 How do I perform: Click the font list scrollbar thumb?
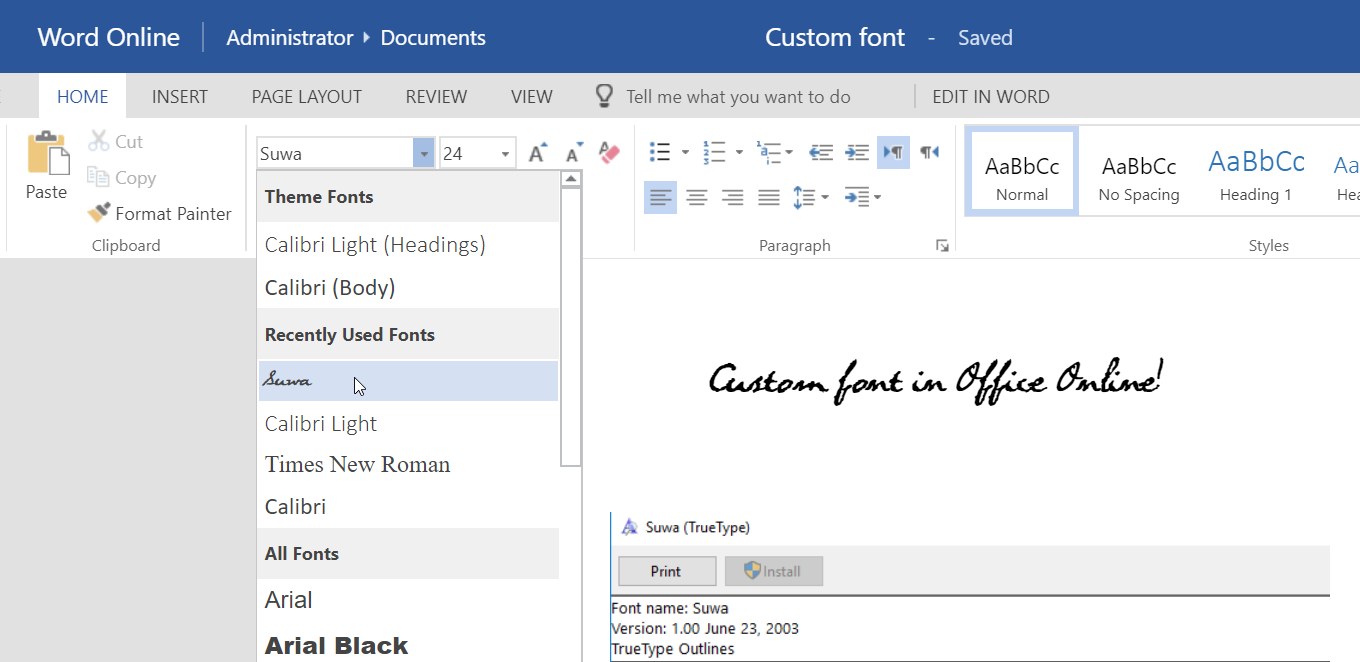tap(571, 326)
